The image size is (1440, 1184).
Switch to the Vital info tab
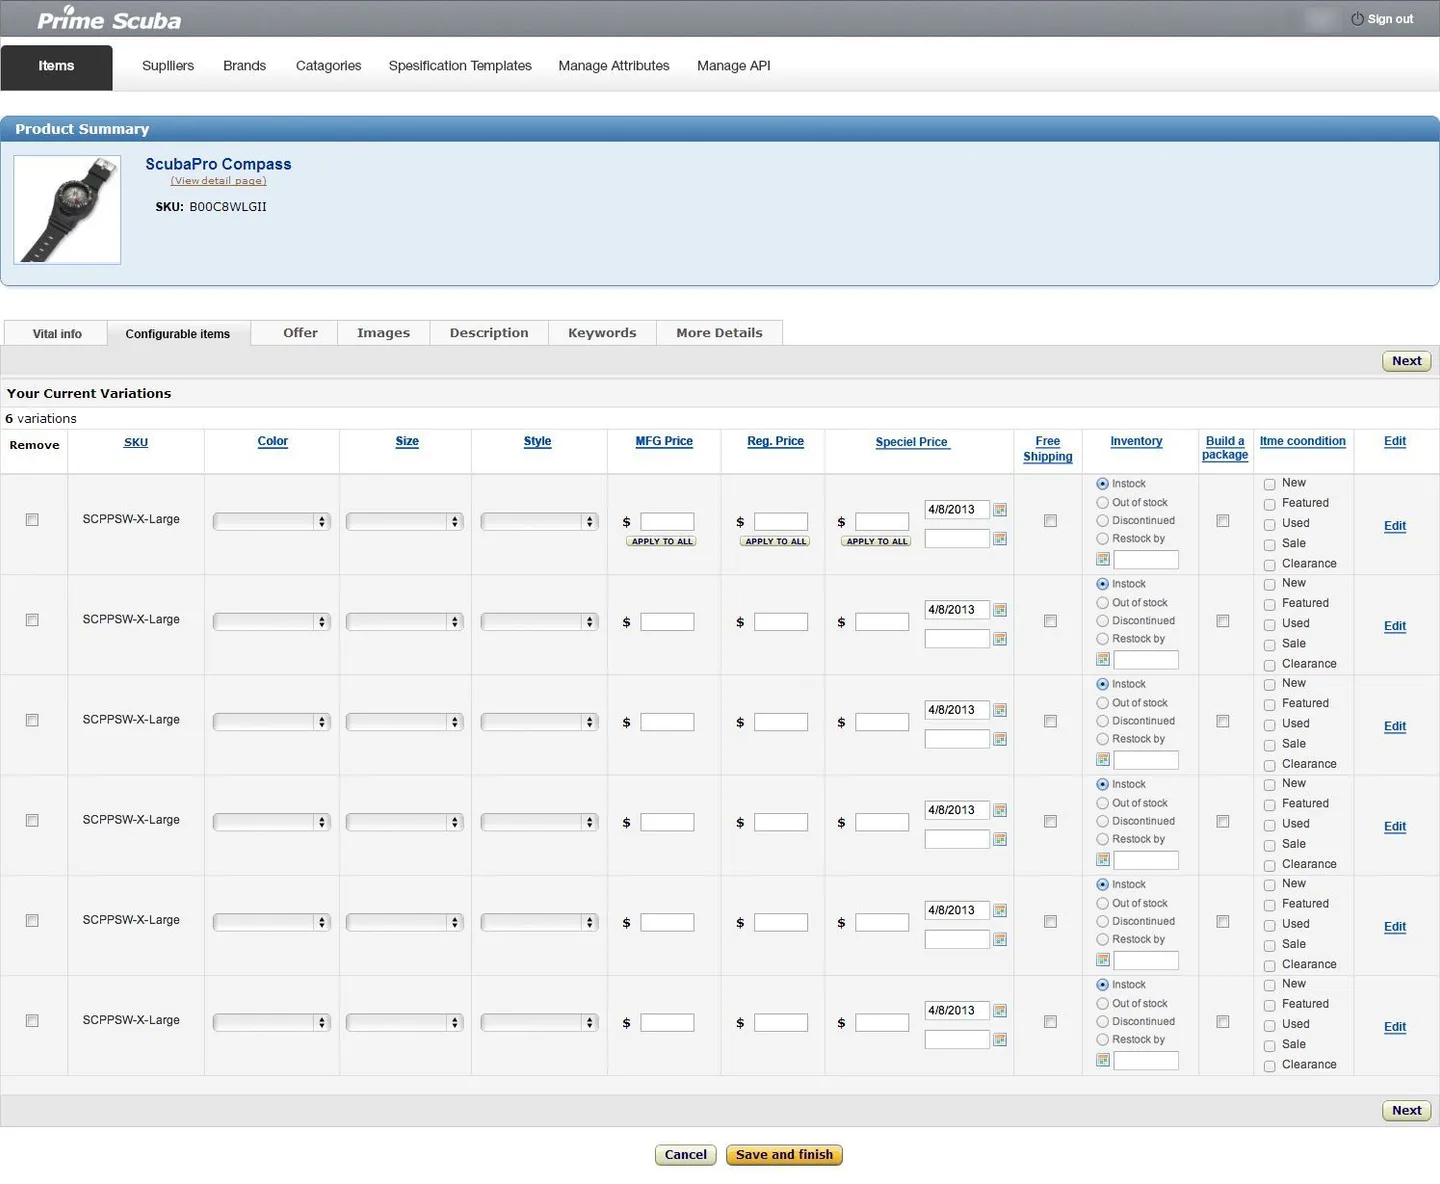(56, 333)
